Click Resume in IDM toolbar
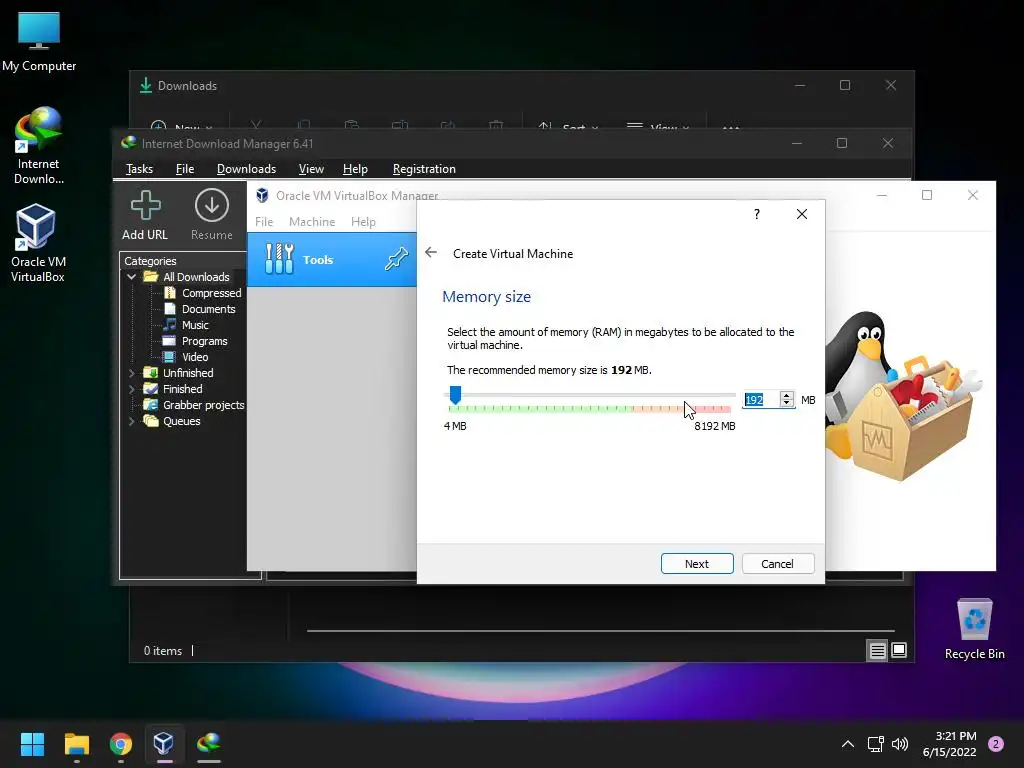The width and height of the screenshot is (1024, 768). tap(212, 215)
